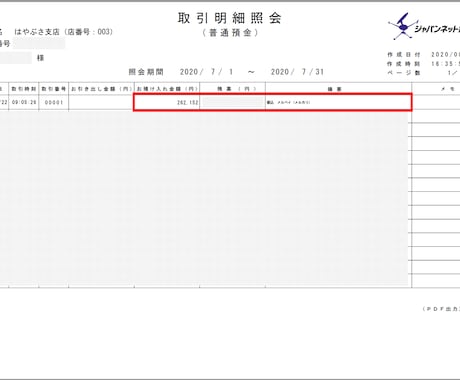Click the redacted balance cell
The height and width of the screenshot is (380, 460).
[x=233, y=102]
